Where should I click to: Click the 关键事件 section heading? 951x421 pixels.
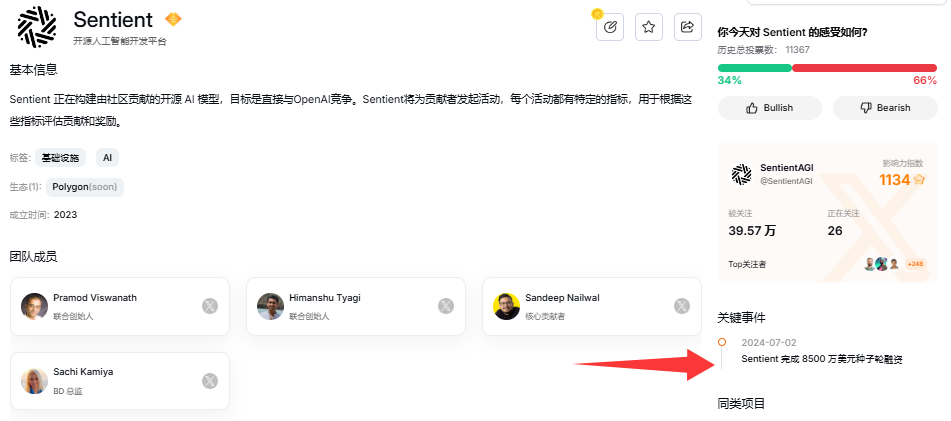(742, 317)
